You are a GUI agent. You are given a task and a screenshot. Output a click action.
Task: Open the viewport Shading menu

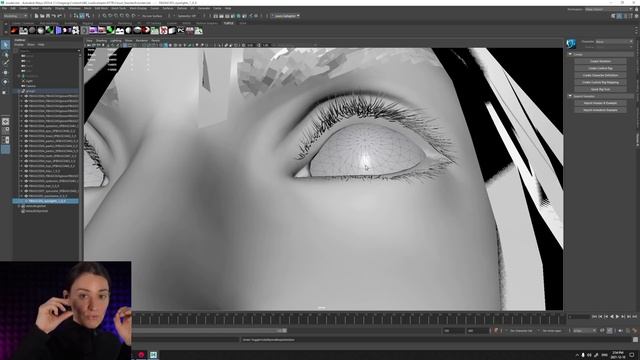coord(101,41)
